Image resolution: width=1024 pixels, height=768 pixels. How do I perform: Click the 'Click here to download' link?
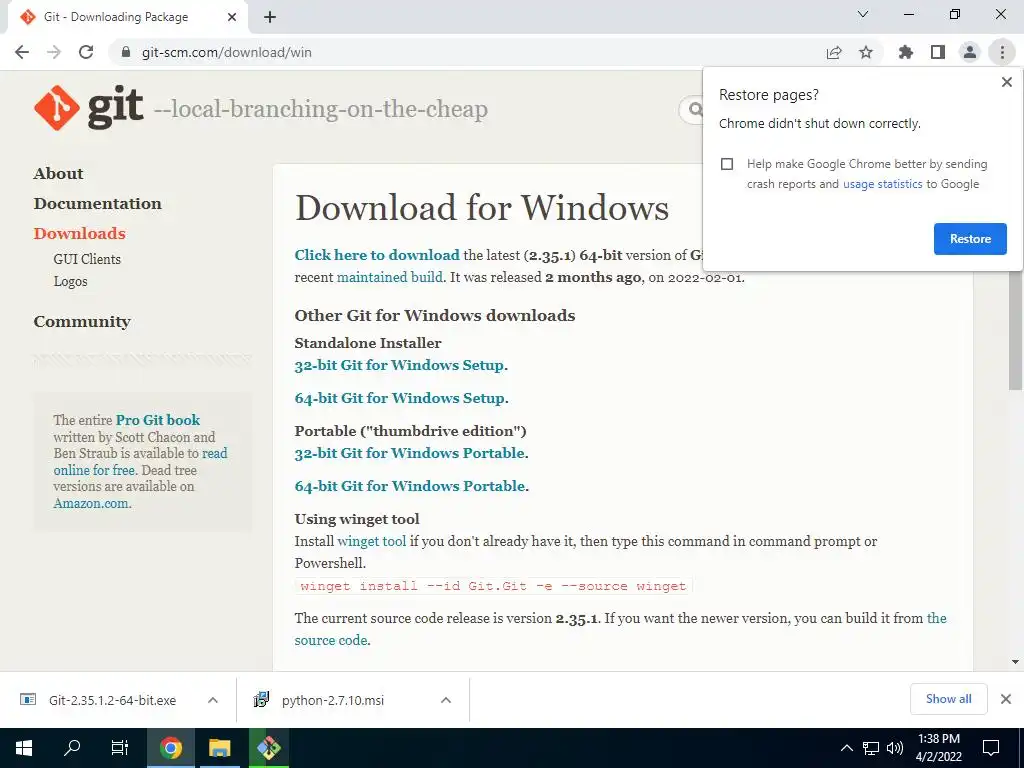click(377, 255)
